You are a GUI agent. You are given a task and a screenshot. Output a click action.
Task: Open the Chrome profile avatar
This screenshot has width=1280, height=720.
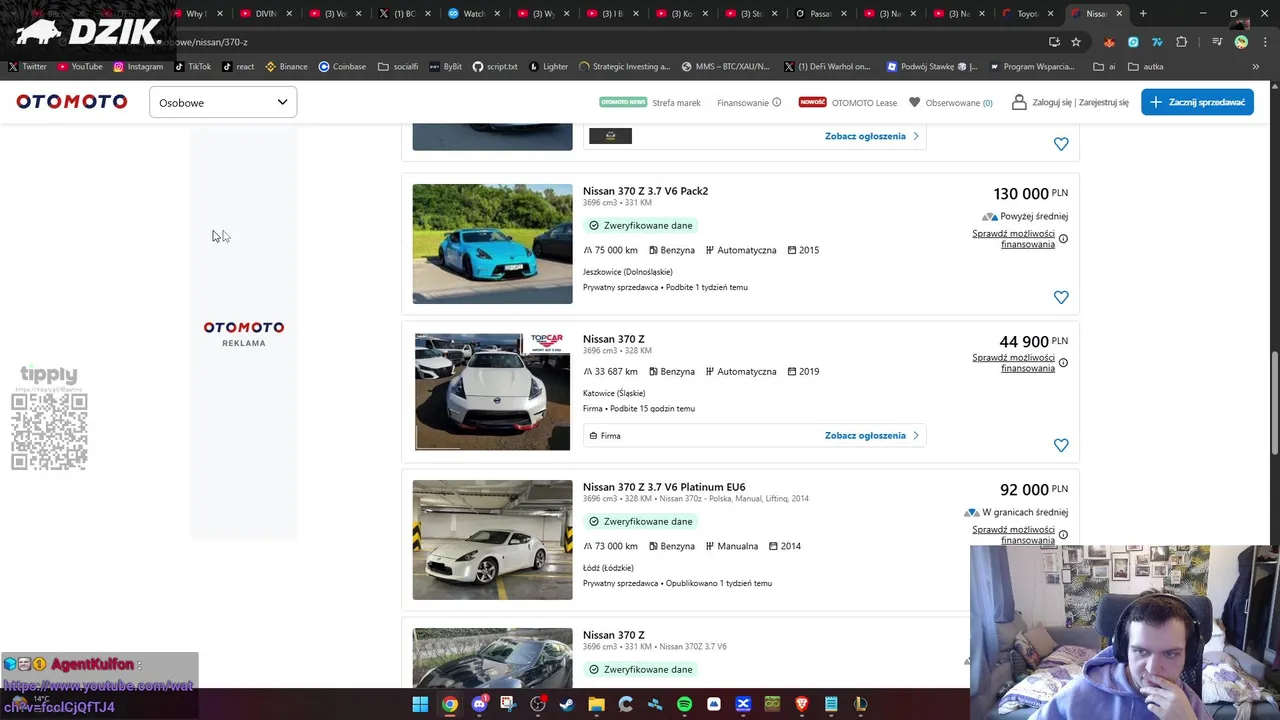tap(1241, 42)
